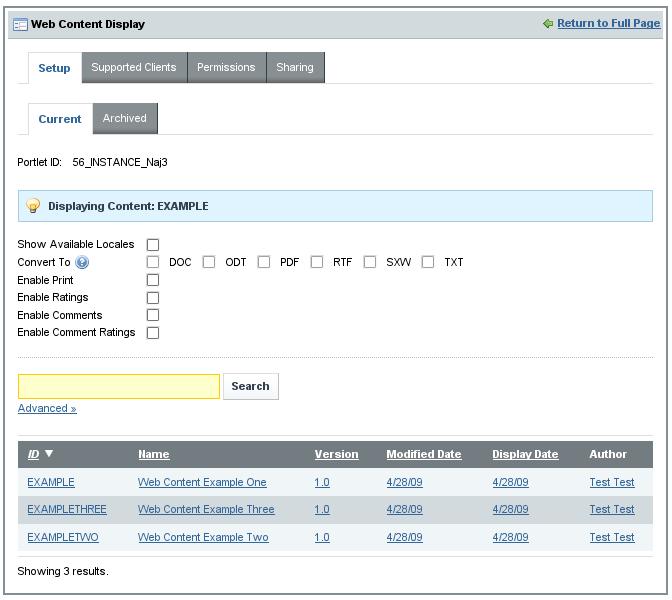
Task: Select the EXAMPLETHREE content ID link
Action: pos(67,509)
